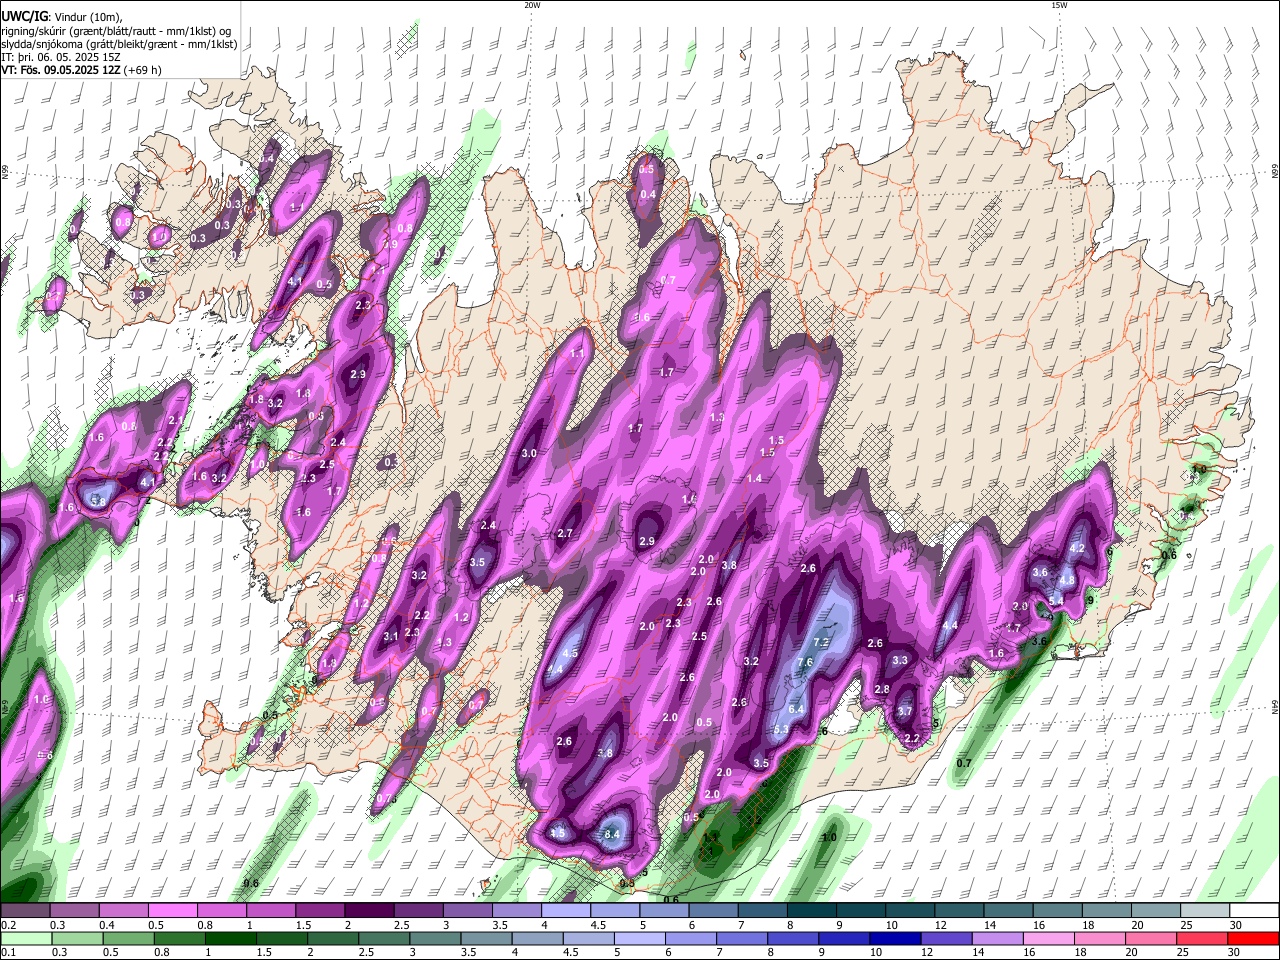Click the '3.7' precipitation value on the map
The width and height of the screenshot is (1280, 960).
click(x=905, y=711)
